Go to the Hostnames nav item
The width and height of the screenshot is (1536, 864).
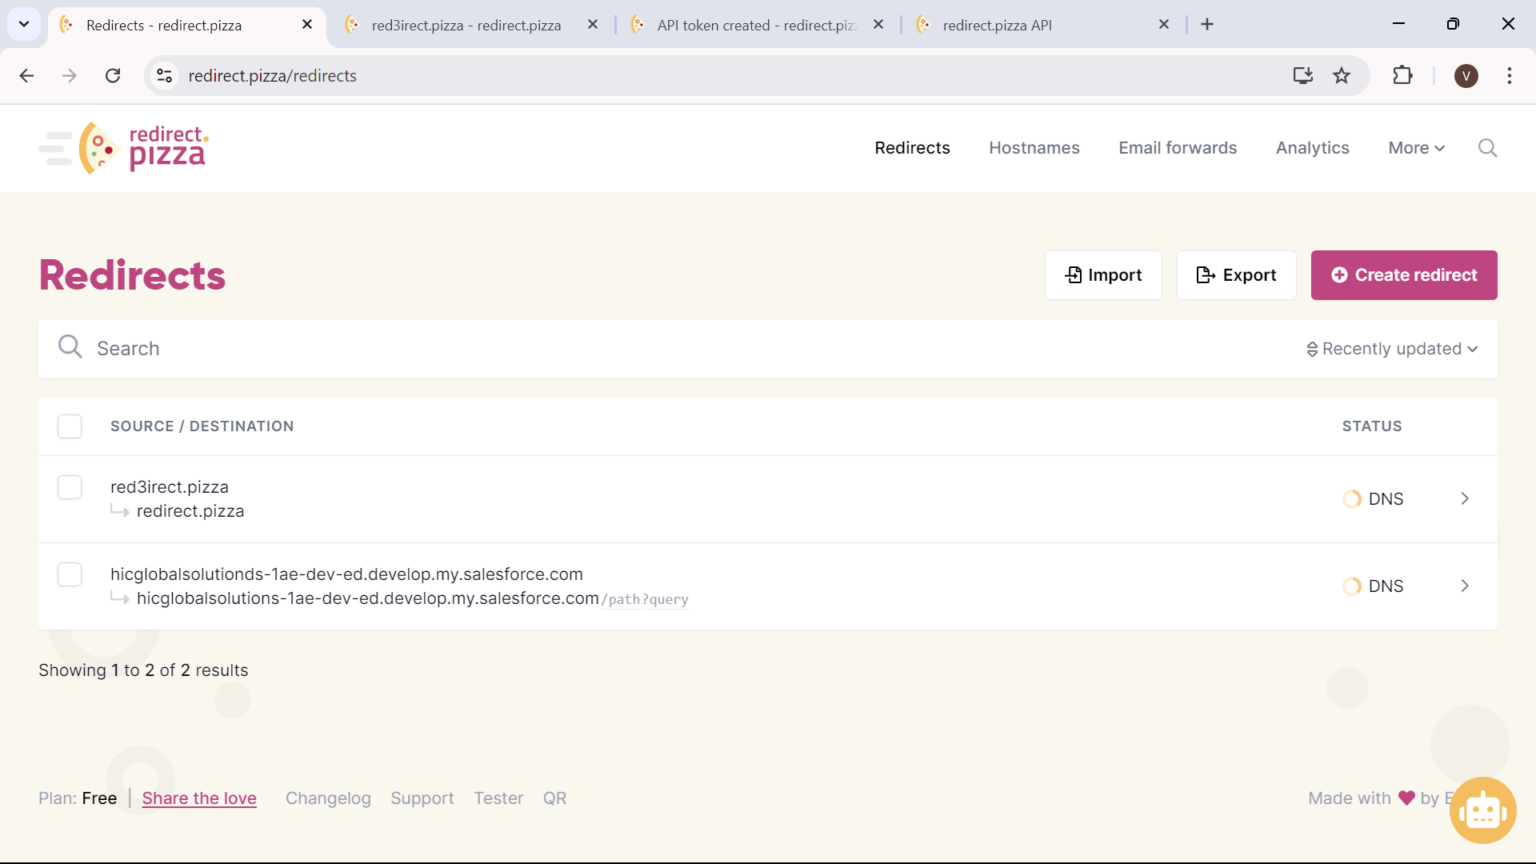[1034, 148]
